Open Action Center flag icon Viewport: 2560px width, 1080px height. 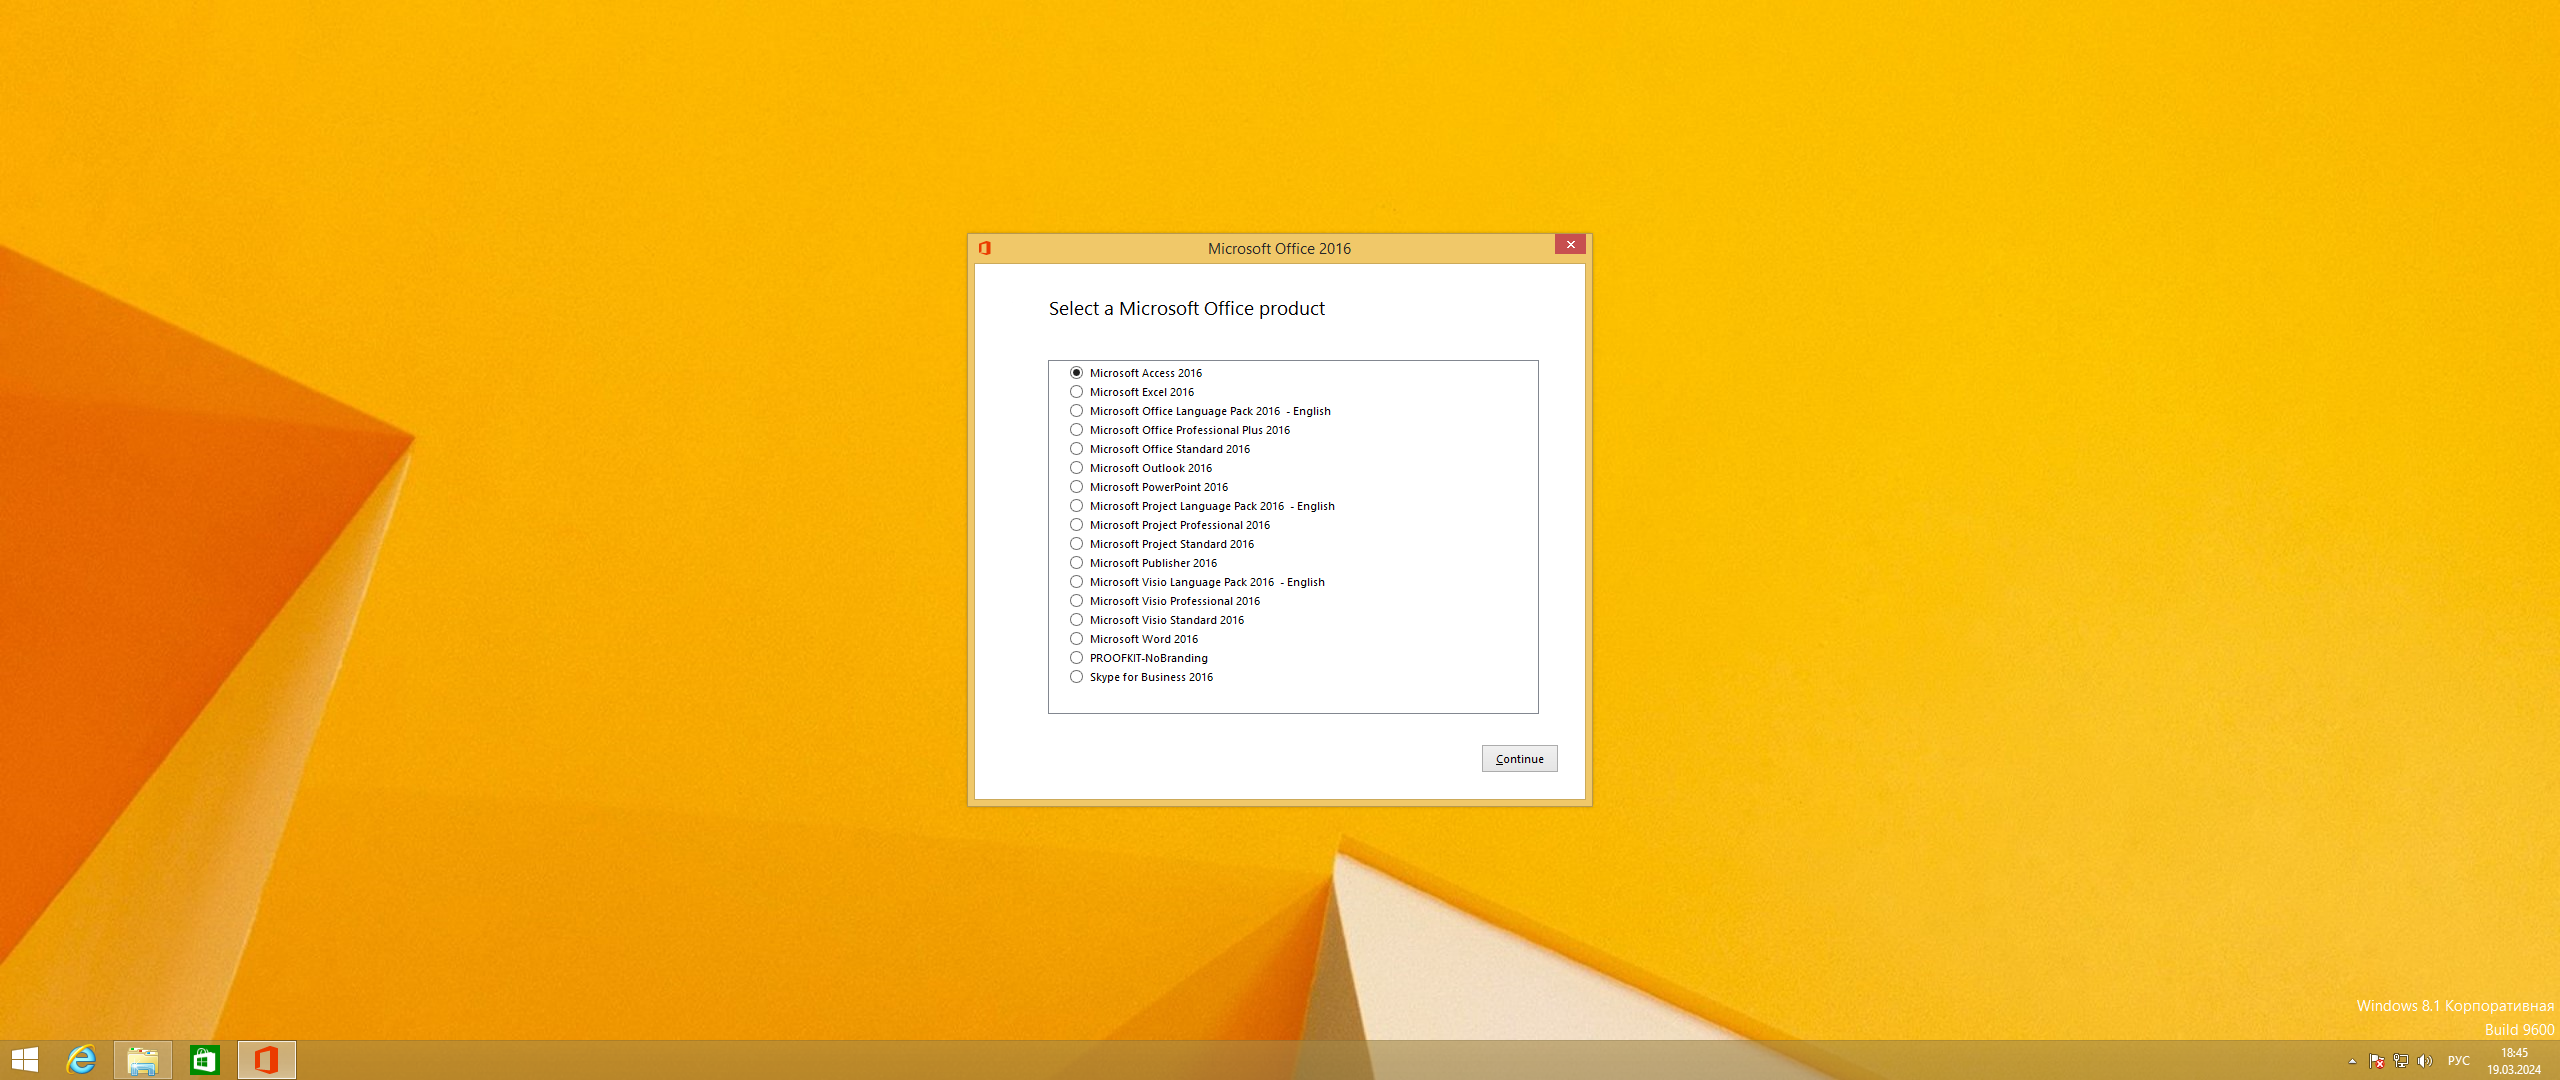tap(2377, 1061)
